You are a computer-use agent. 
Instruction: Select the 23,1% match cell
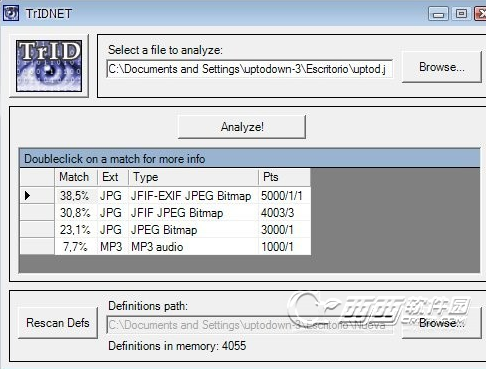(x=76, y=229)
